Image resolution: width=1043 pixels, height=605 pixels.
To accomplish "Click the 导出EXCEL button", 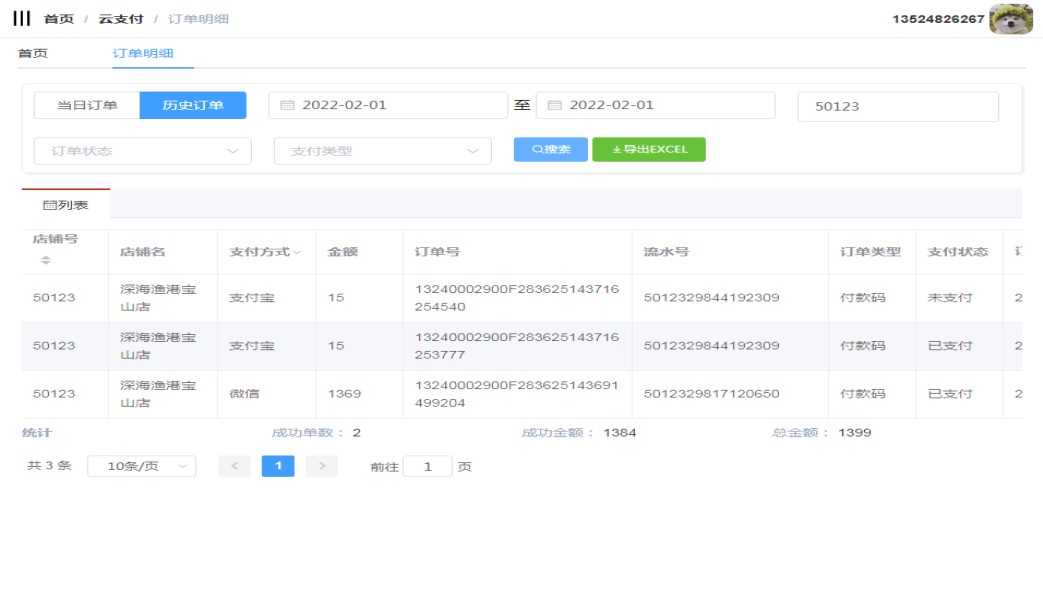I will pos(649,149).
